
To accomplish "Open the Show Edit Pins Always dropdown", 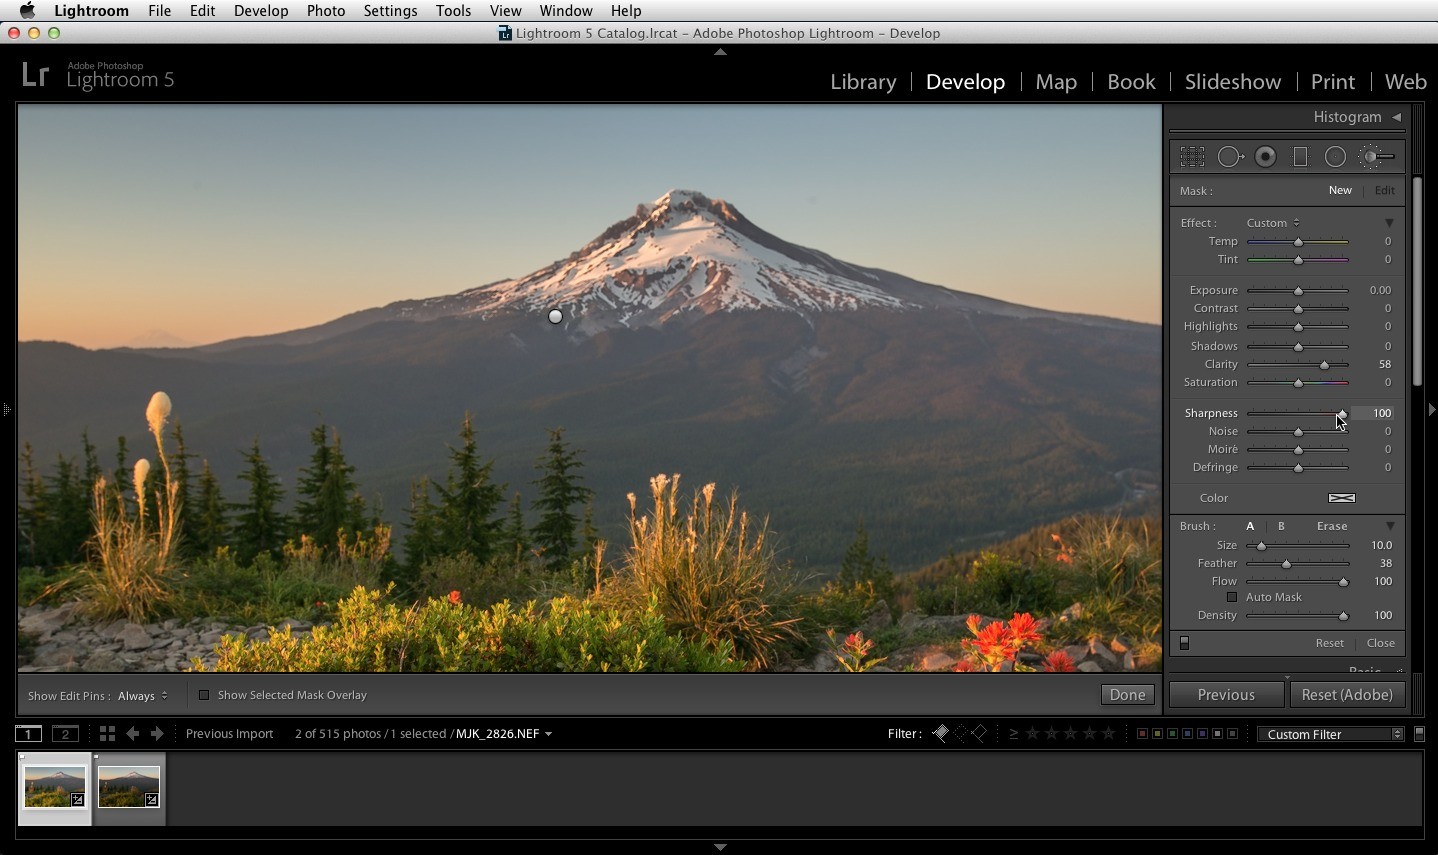I will pos(143,696).
